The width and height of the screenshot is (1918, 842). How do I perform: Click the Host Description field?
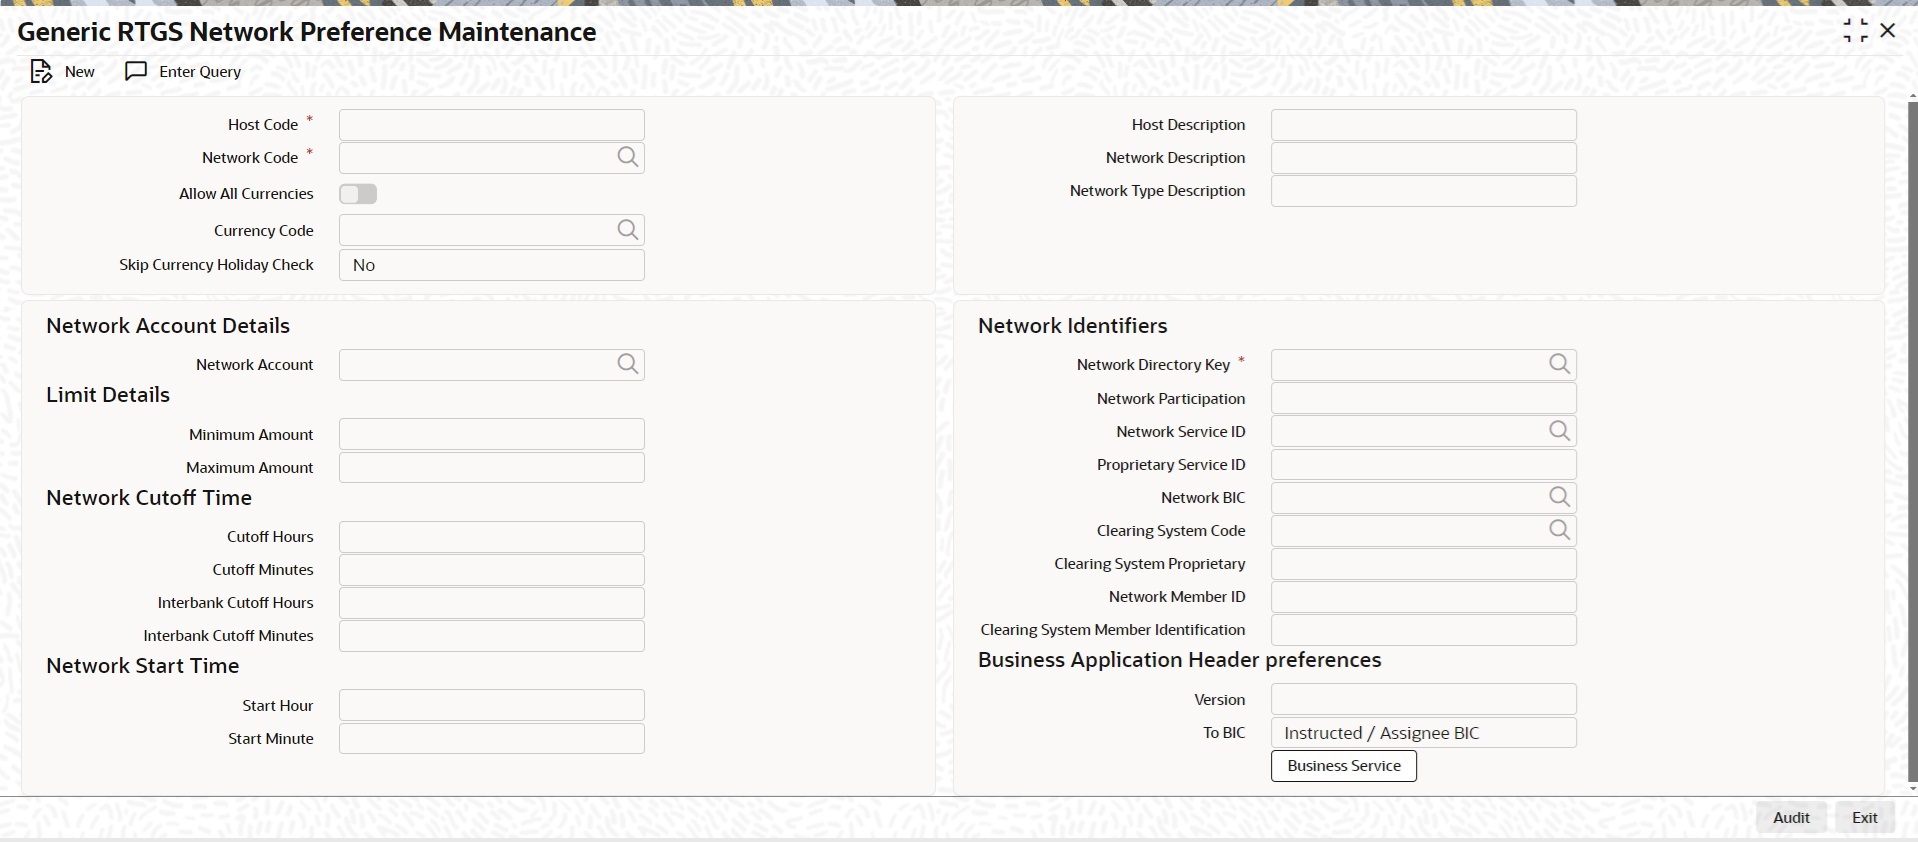(x=1424, y=125)
